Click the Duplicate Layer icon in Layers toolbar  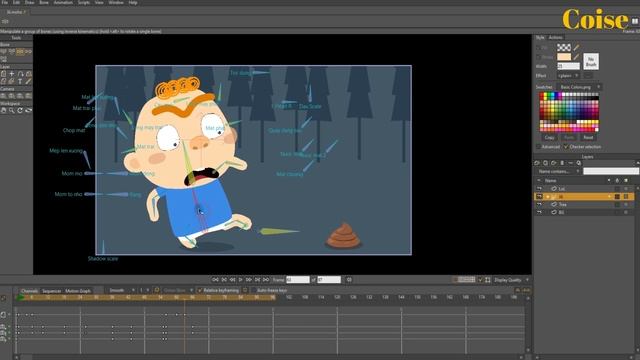pyautogui.click(x=545, y=163)
